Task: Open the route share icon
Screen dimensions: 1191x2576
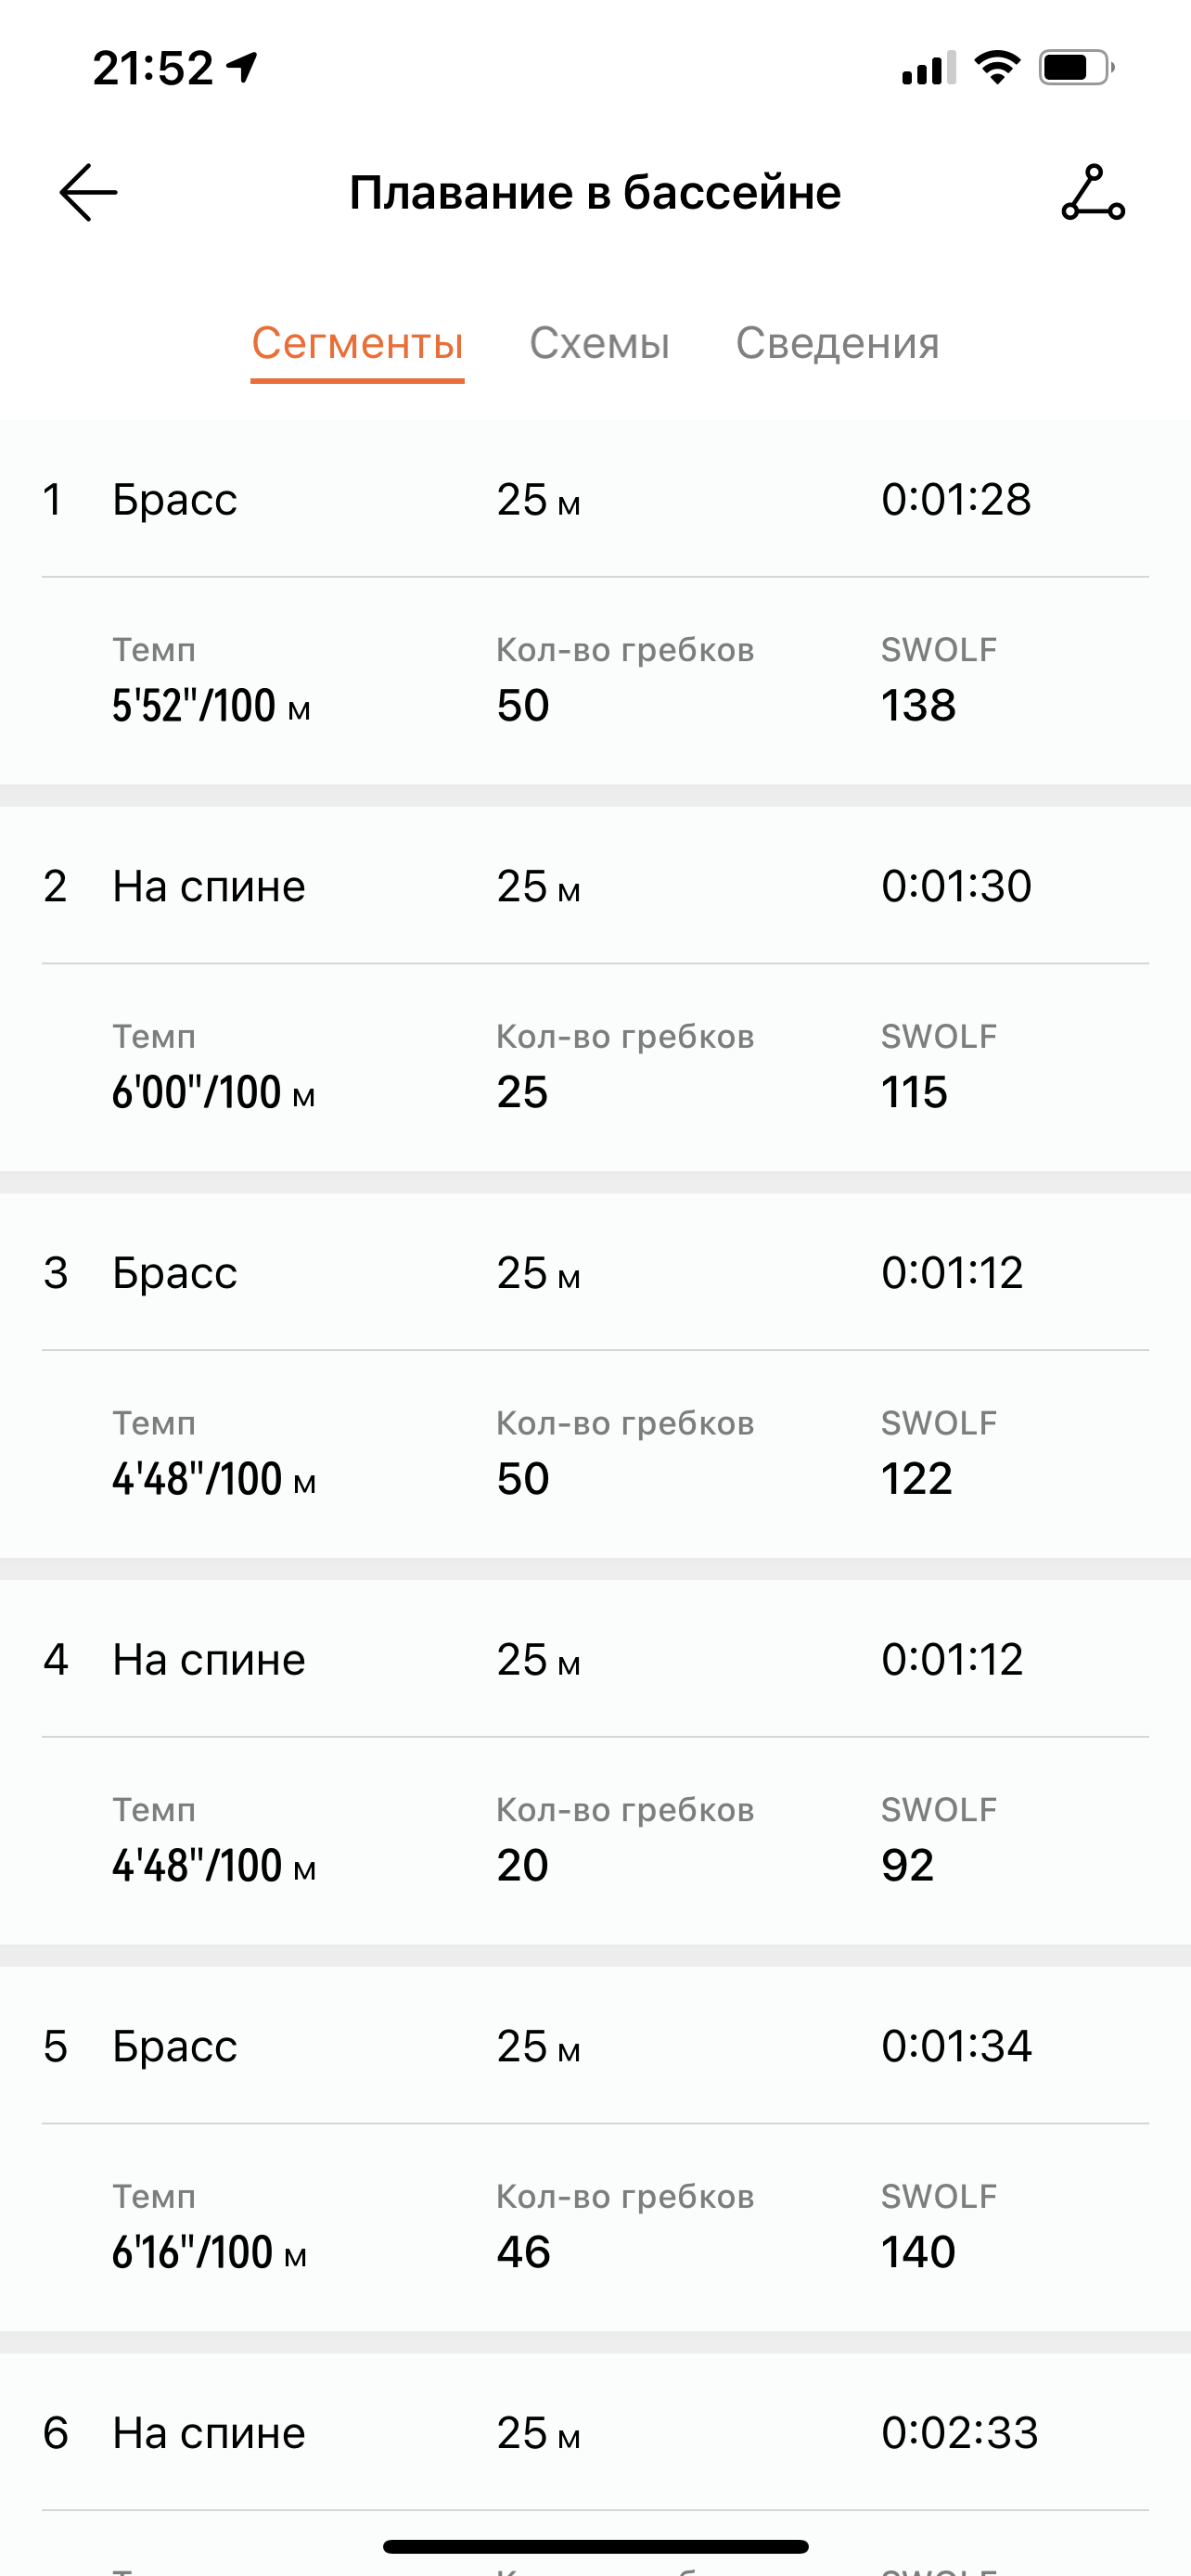Action: [1092, 192]
